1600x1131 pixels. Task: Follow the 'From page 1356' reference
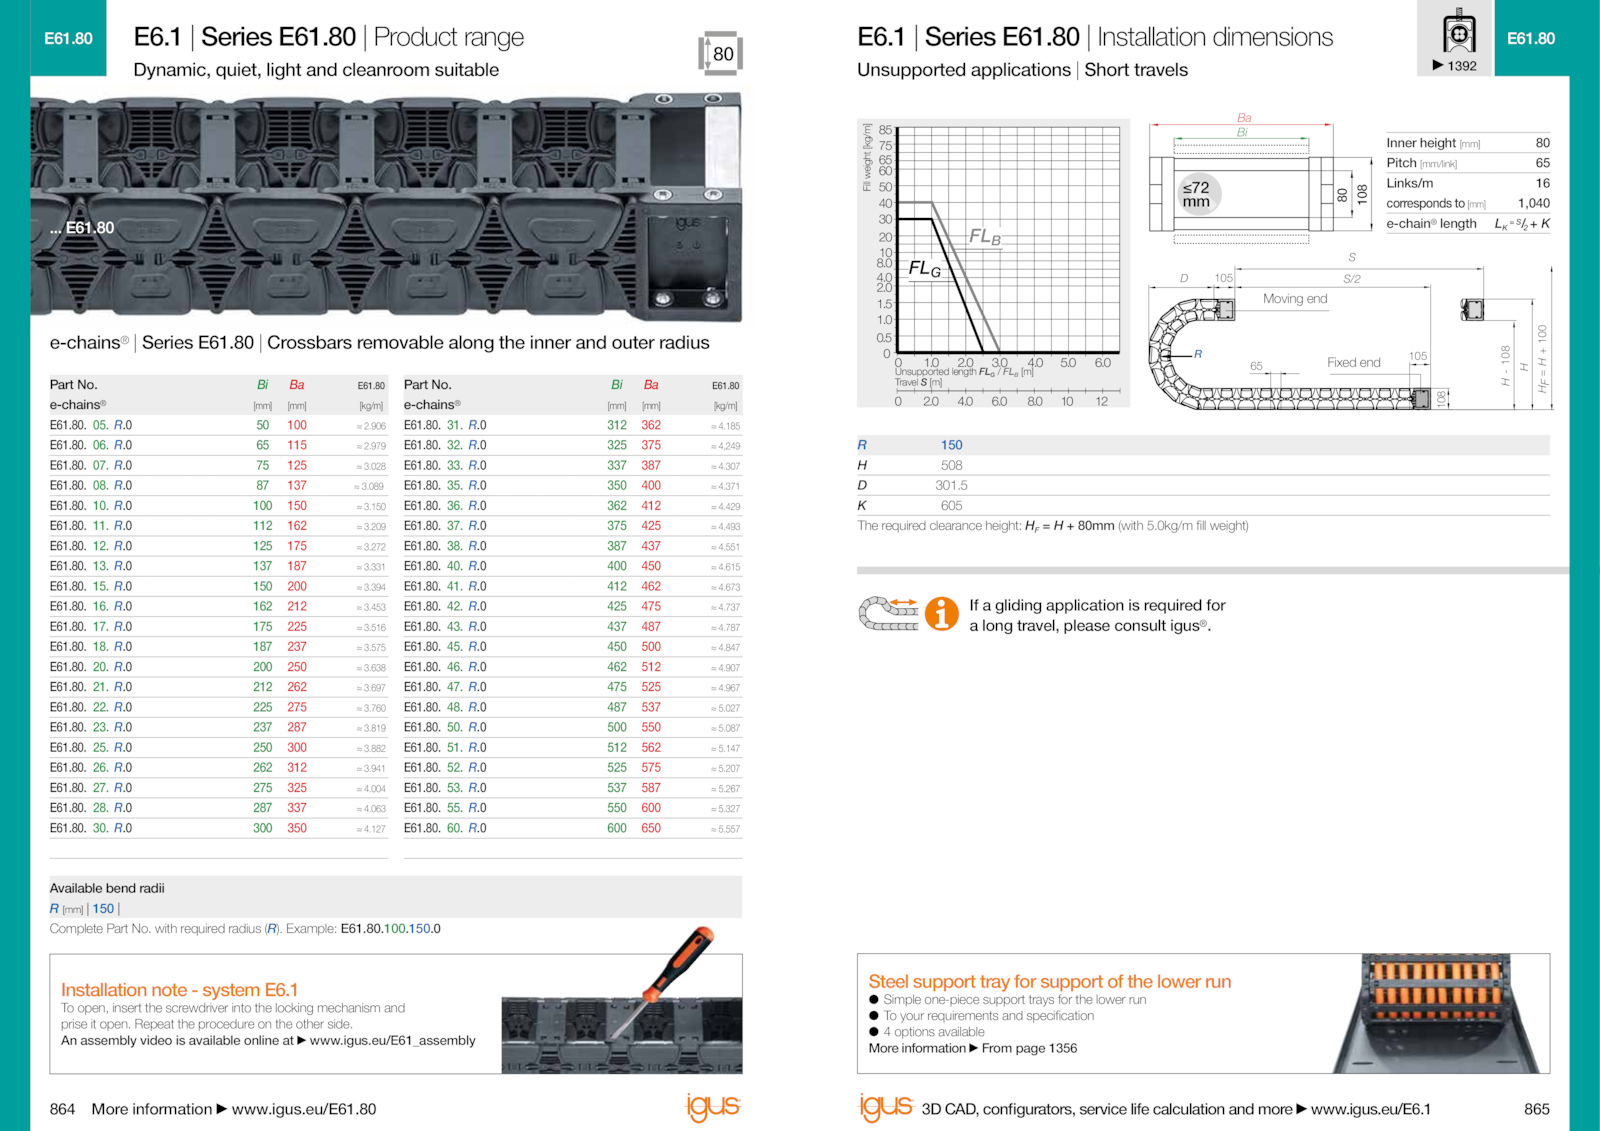coord(1029,1048)
